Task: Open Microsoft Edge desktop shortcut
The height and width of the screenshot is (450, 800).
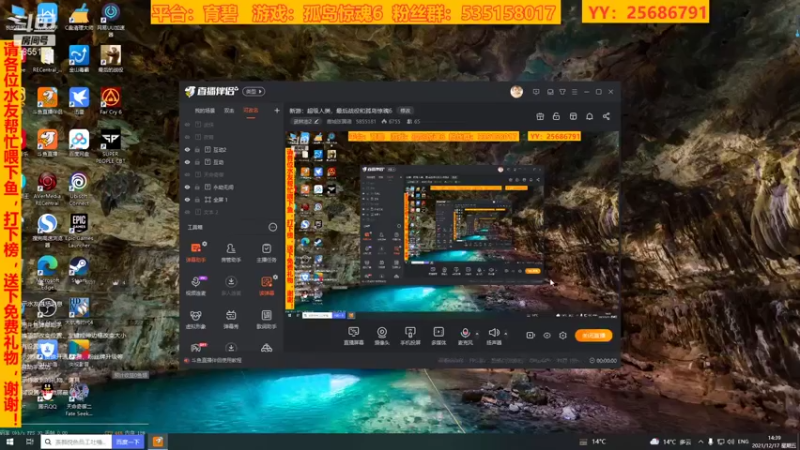Action: point(47,270)
